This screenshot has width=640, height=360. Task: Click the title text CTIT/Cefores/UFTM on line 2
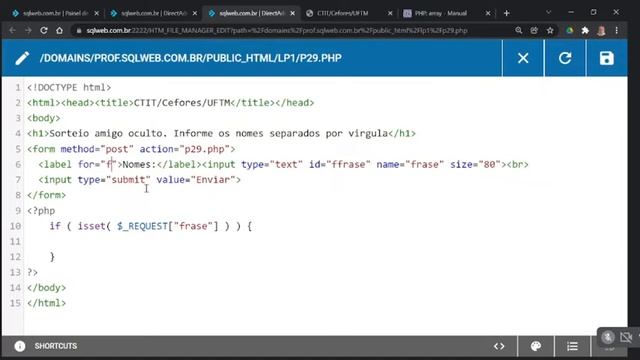182,102
